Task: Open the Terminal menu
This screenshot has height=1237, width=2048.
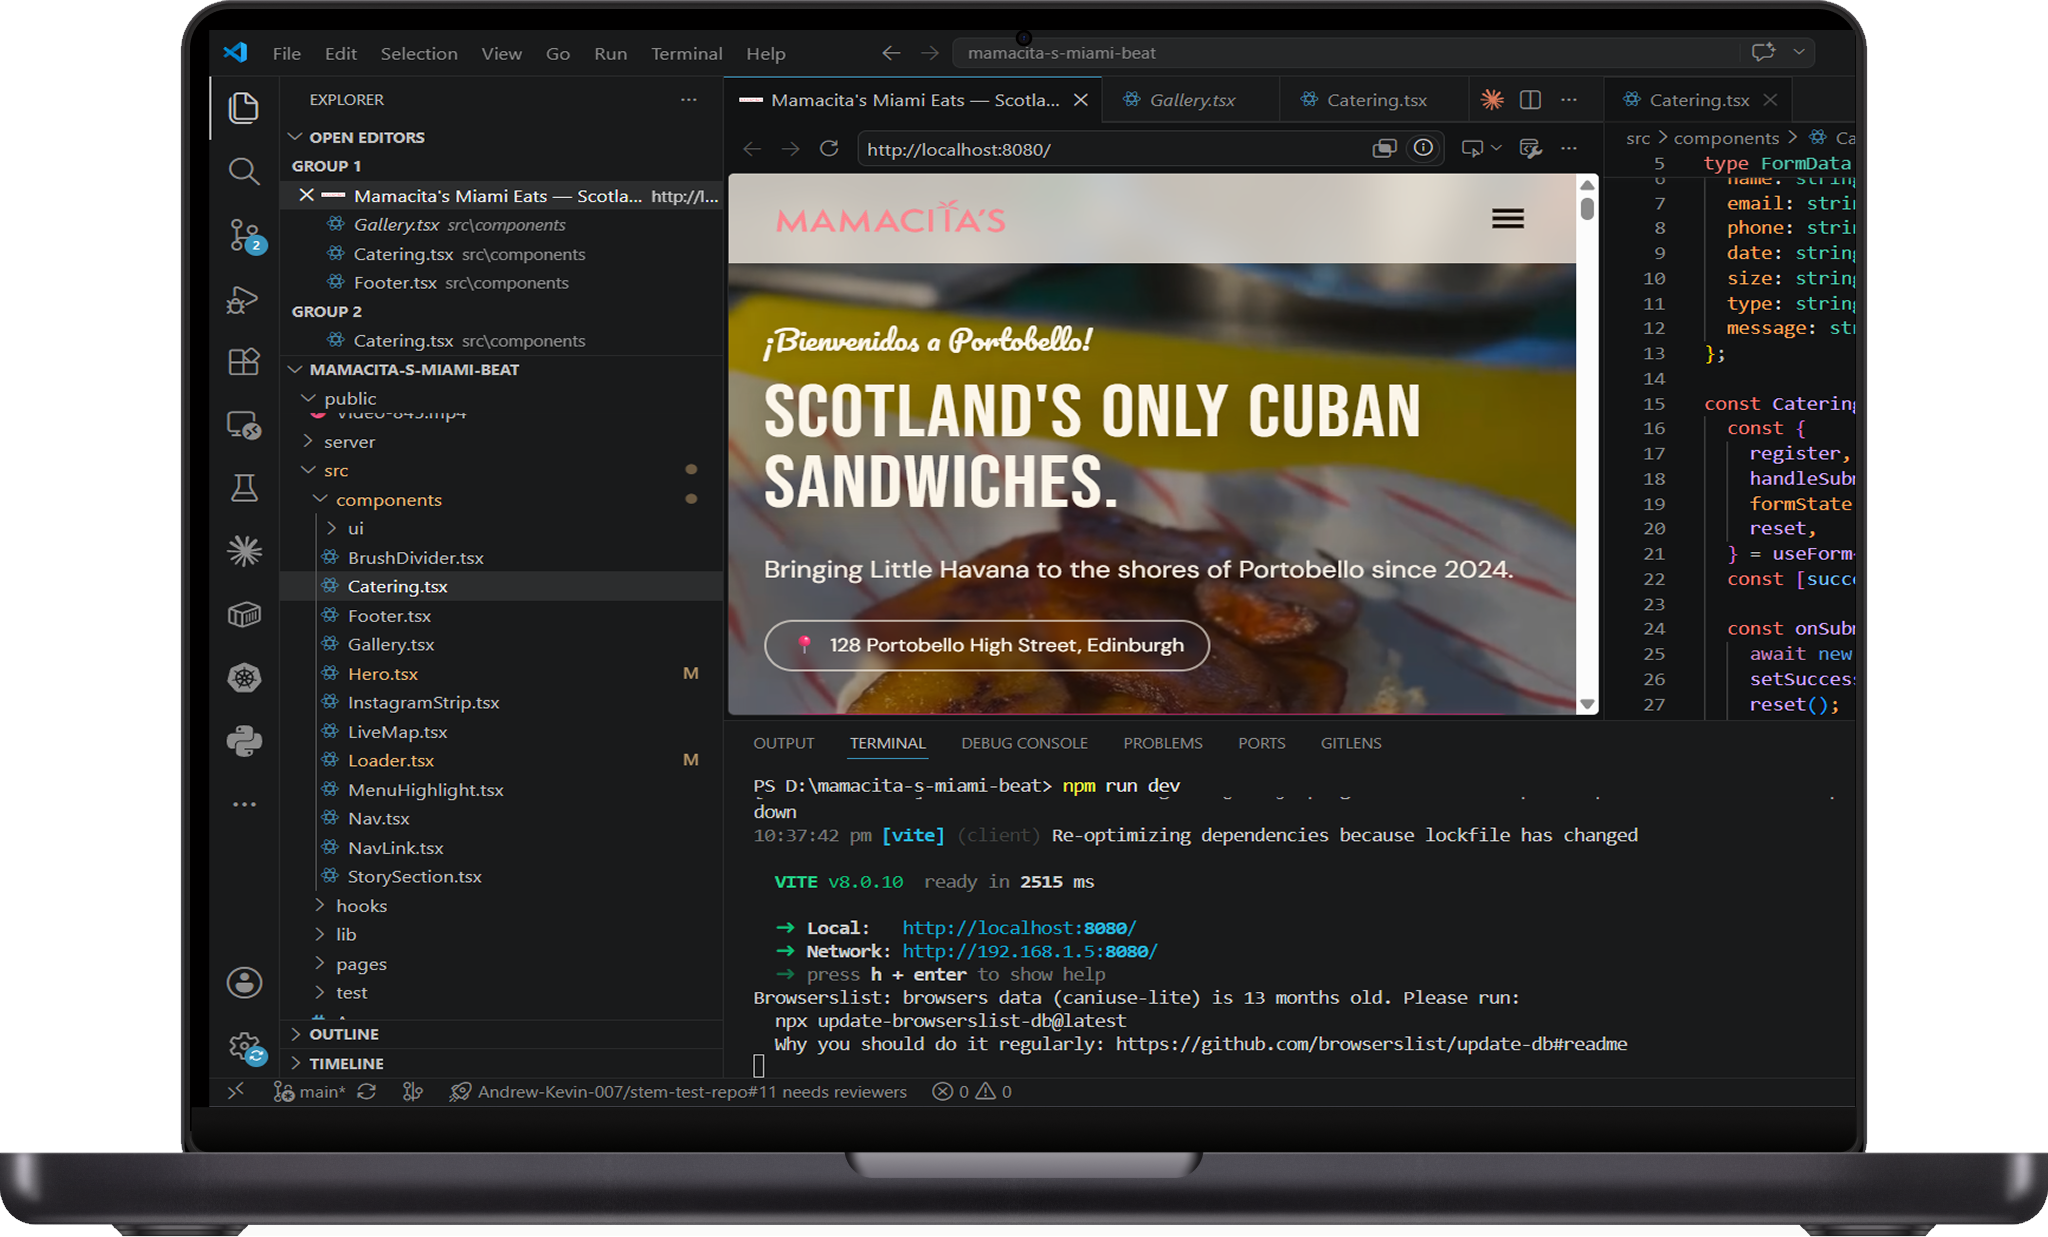Action: 686,53
